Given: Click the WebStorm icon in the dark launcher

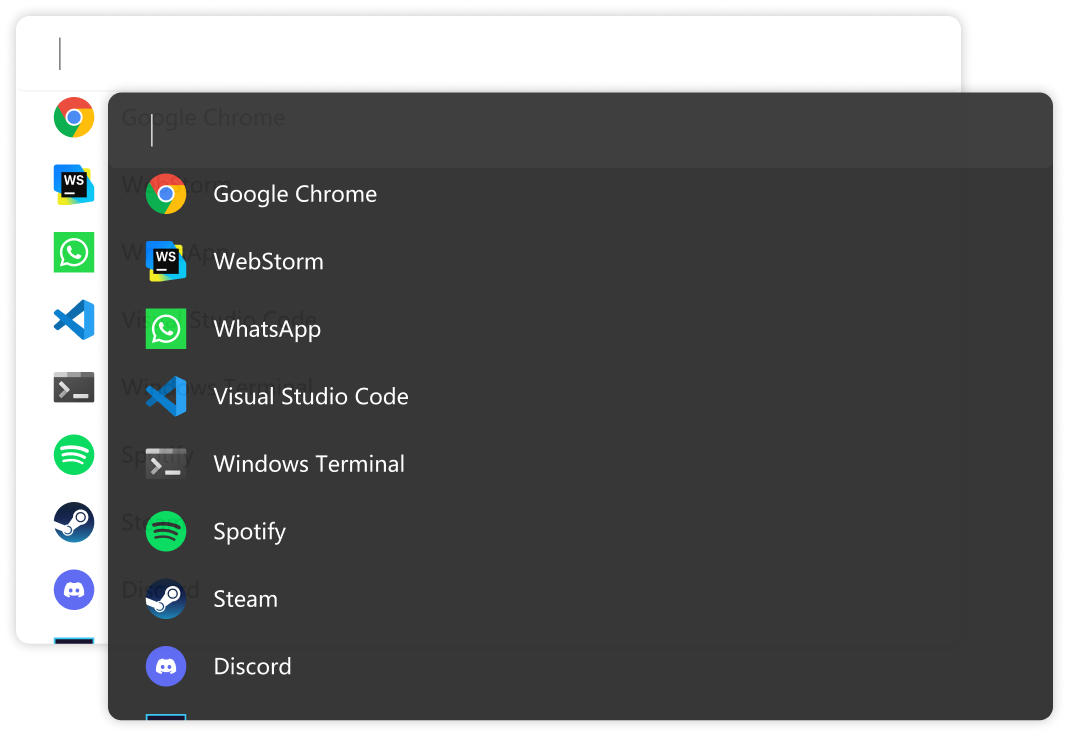Looking at the screenshot, I should tap(166, 261).
